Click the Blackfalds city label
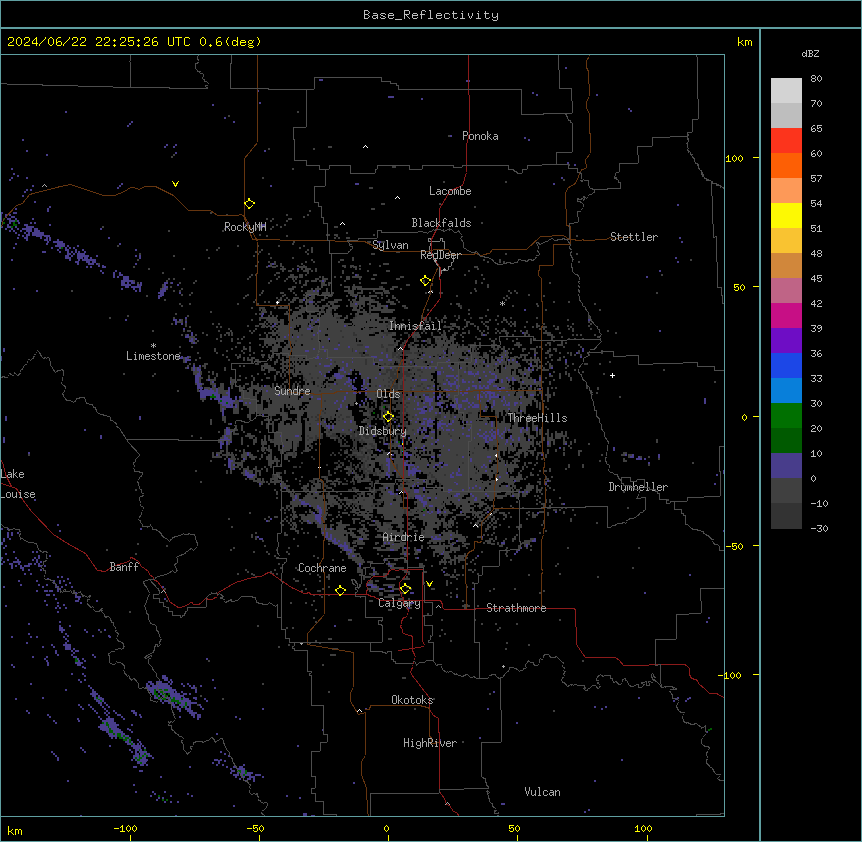Viewport: 862px width, 842px height. 441,223
